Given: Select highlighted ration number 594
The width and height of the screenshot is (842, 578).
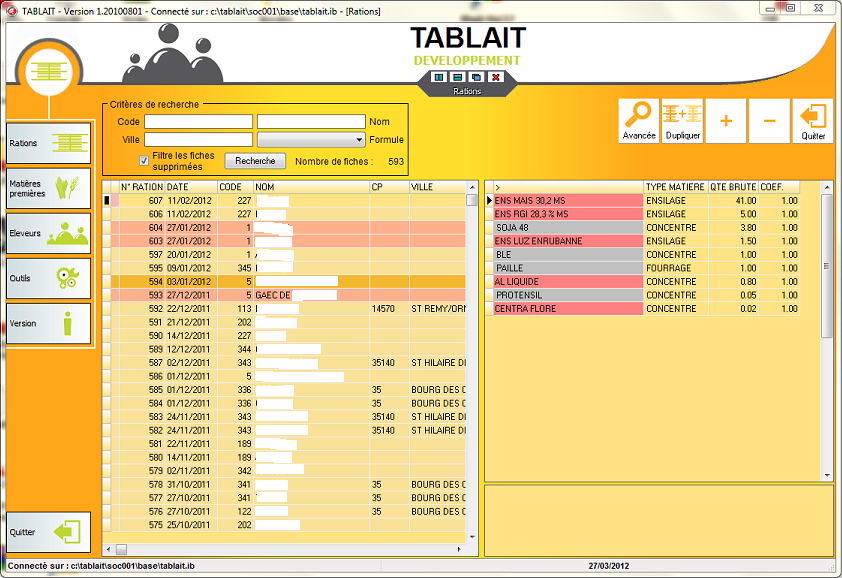Looking at the screenshot, I should 285,281.
